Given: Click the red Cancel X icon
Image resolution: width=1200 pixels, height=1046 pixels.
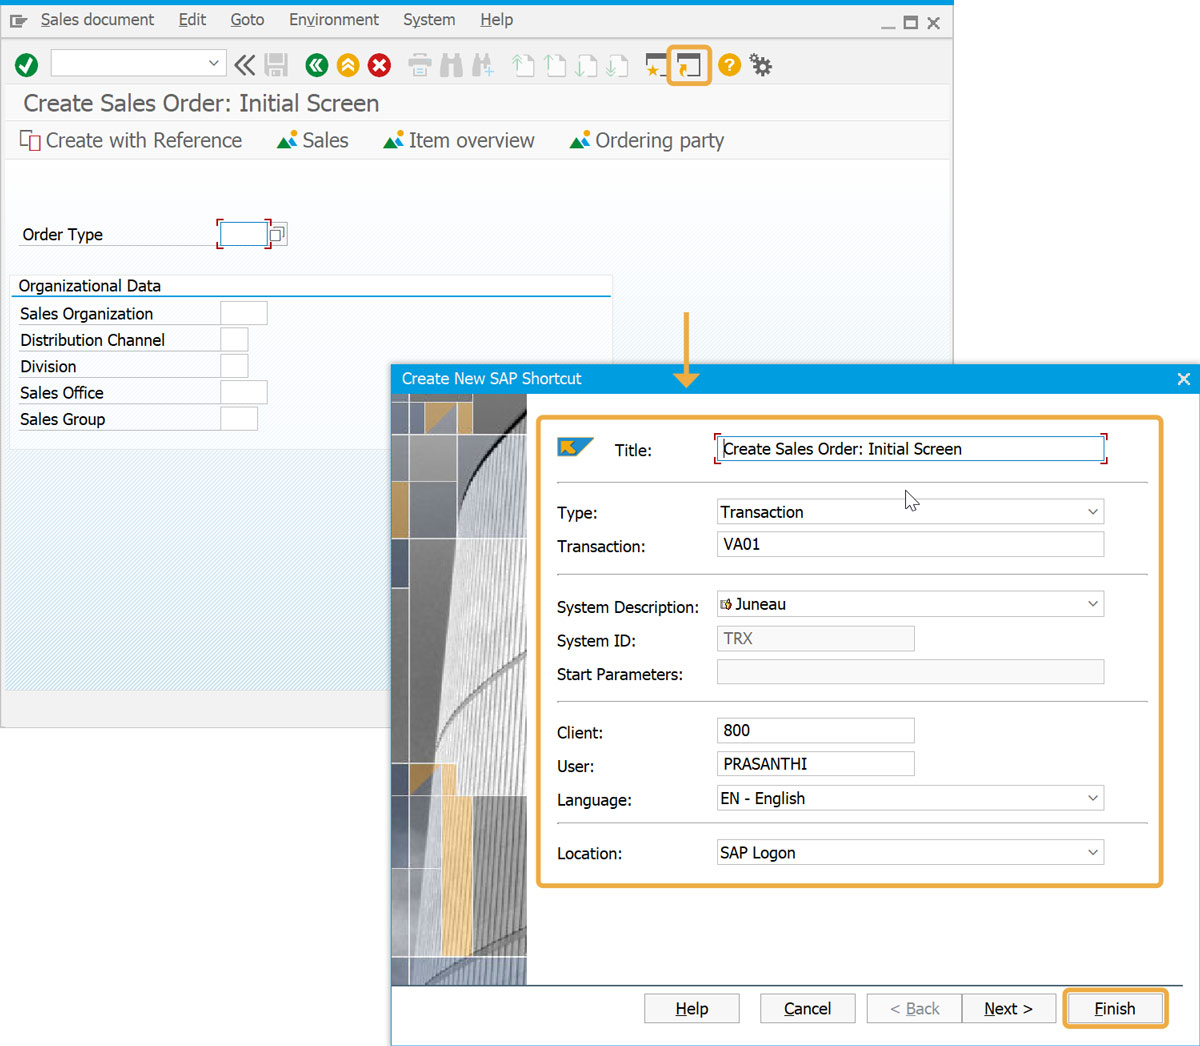Looking at the screenshot, I should pos(379,66).
